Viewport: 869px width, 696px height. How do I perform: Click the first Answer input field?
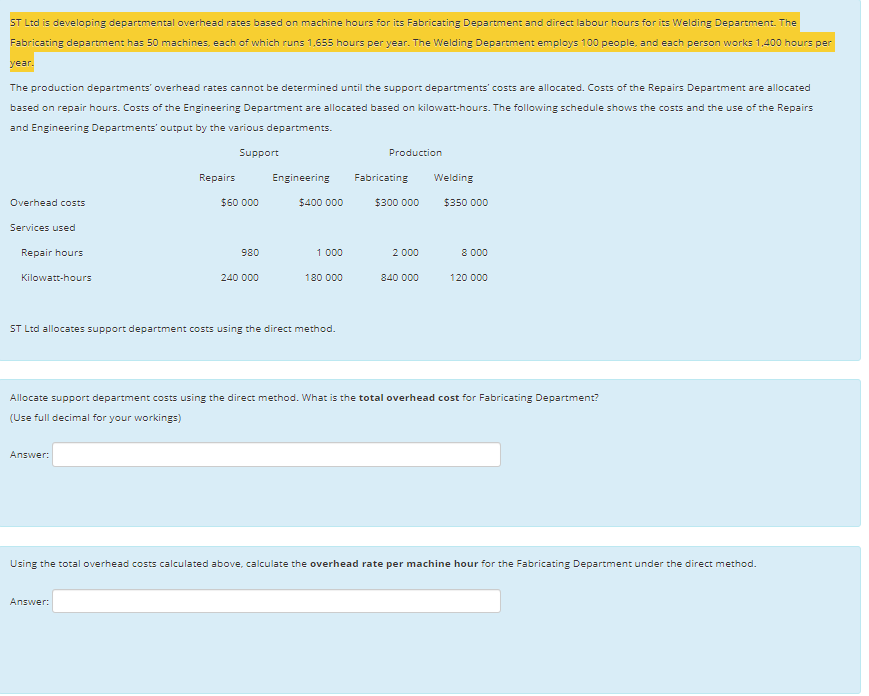pos(277,454)
